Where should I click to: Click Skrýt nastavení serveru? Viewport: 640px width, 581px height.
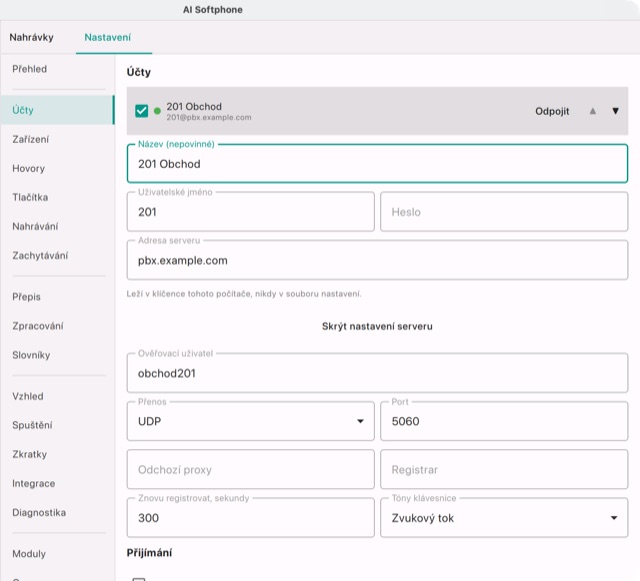pos(377,326)
